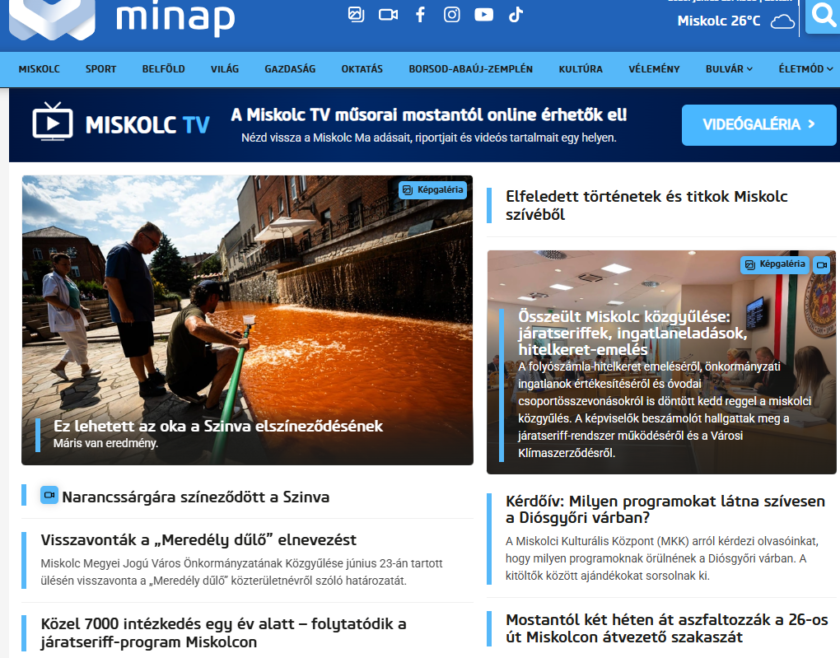Open the MISKOLC menu section
The image size is (840, 658).
click(x=39, y=69)
